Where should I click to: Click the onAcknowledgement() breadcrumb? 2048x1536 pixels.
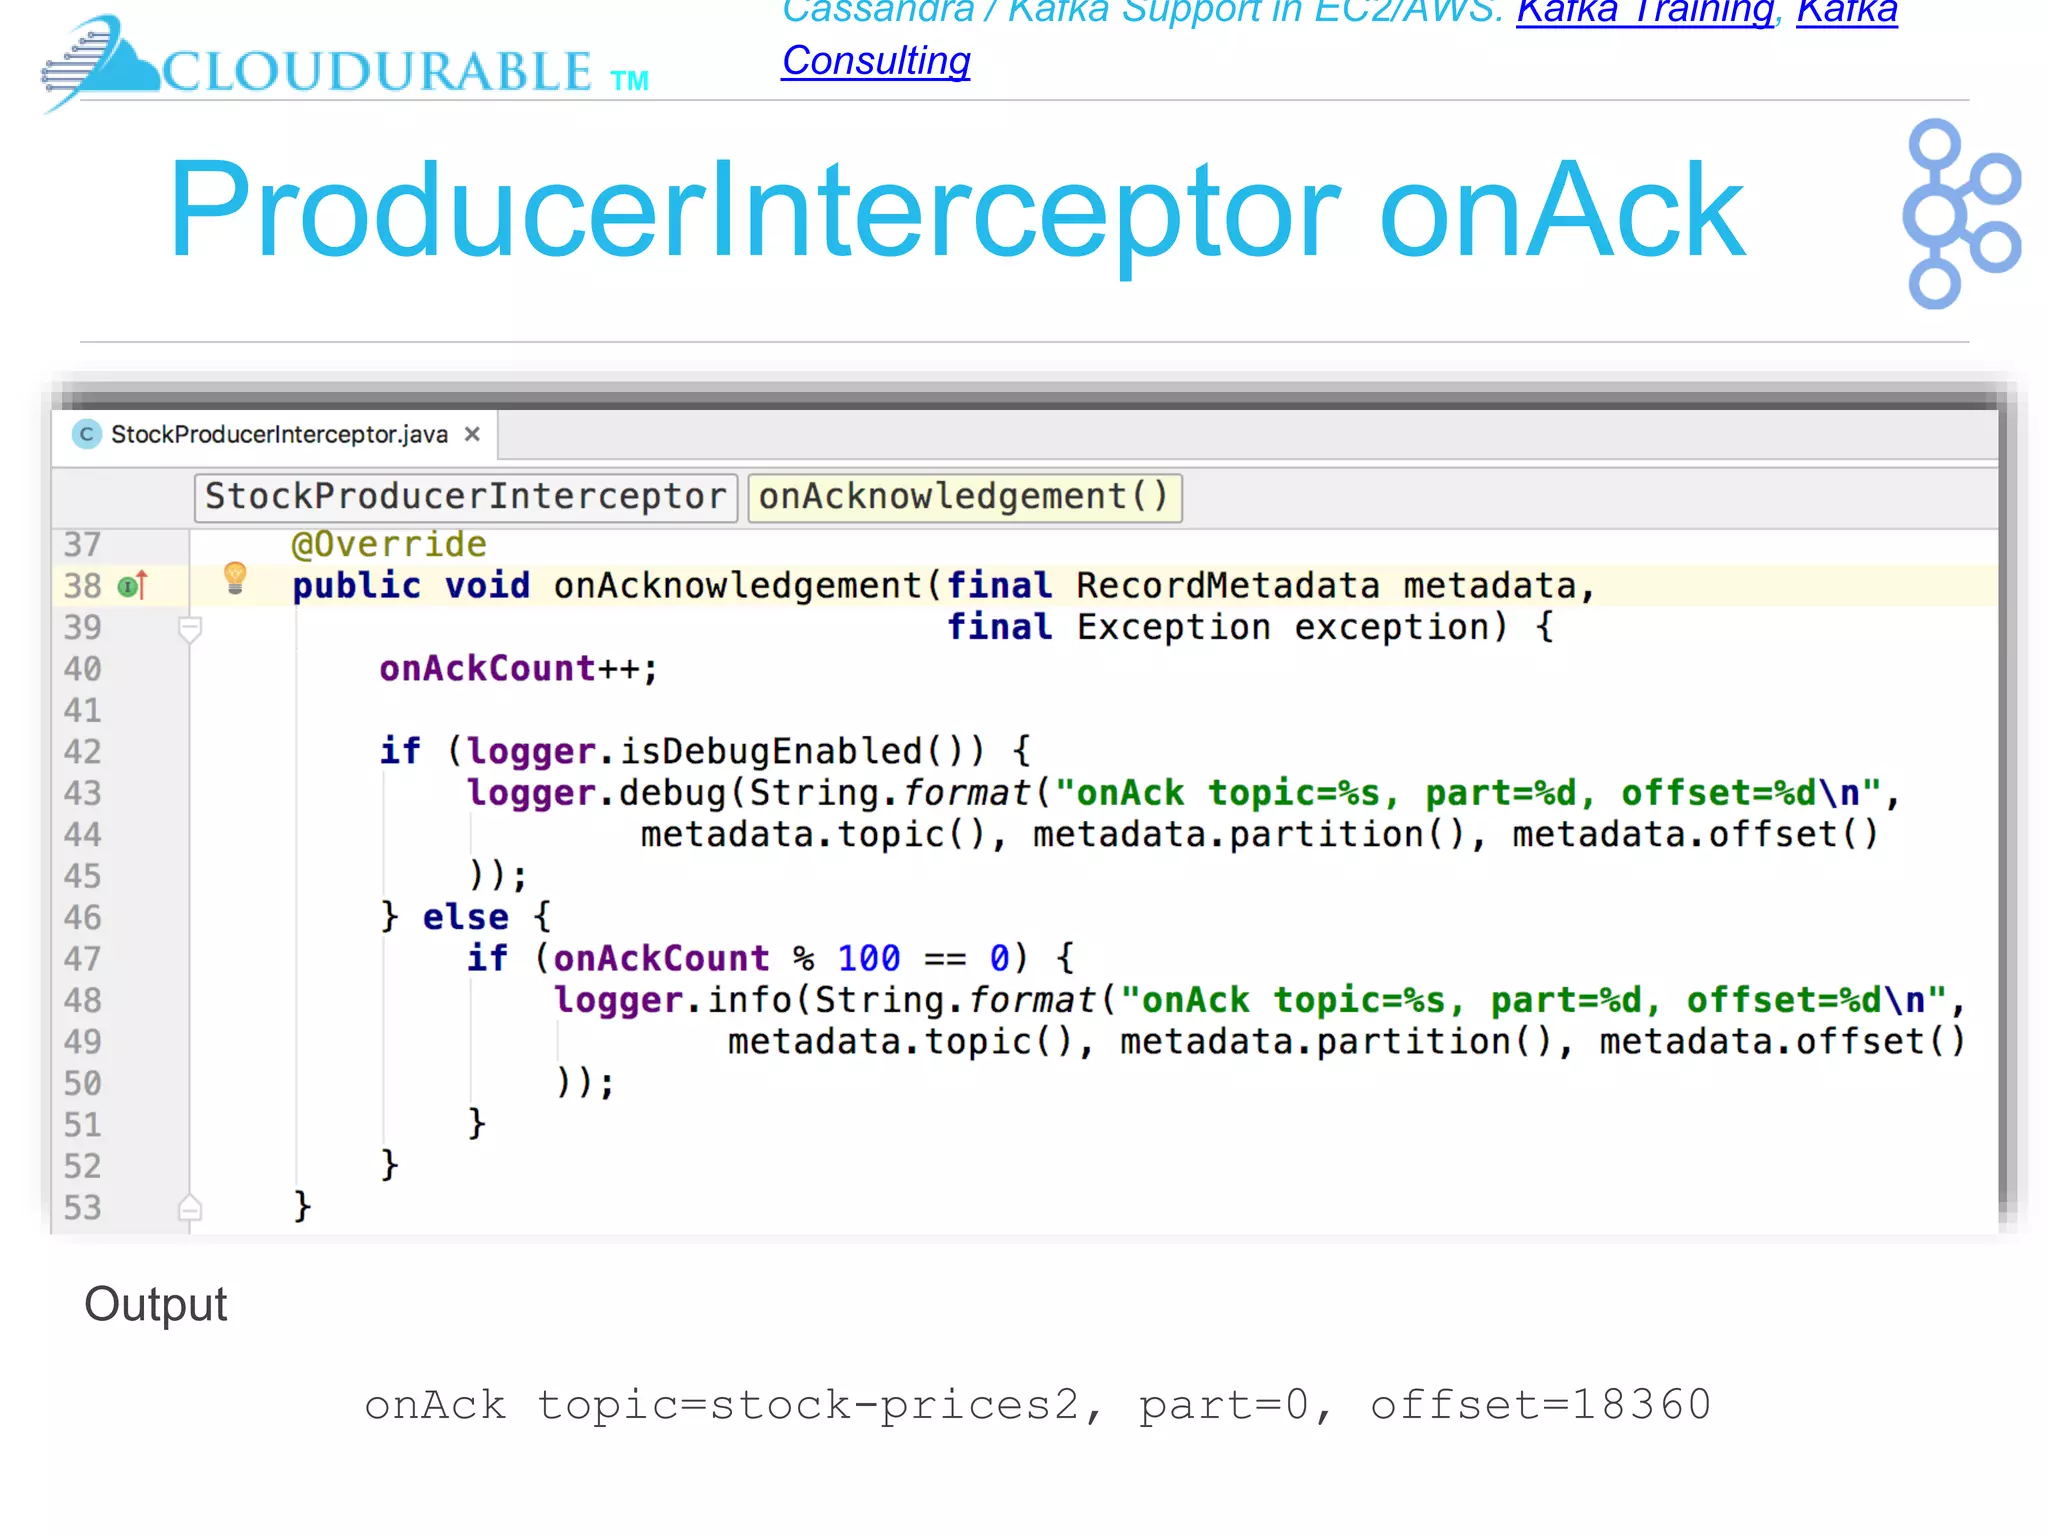963,497
